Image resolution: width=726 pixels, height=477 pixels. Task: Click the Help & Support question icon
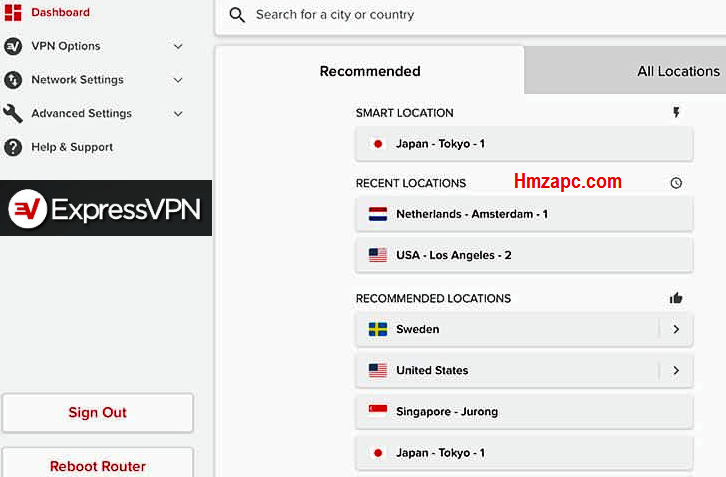pyautogui.click(x=13, y=147)
